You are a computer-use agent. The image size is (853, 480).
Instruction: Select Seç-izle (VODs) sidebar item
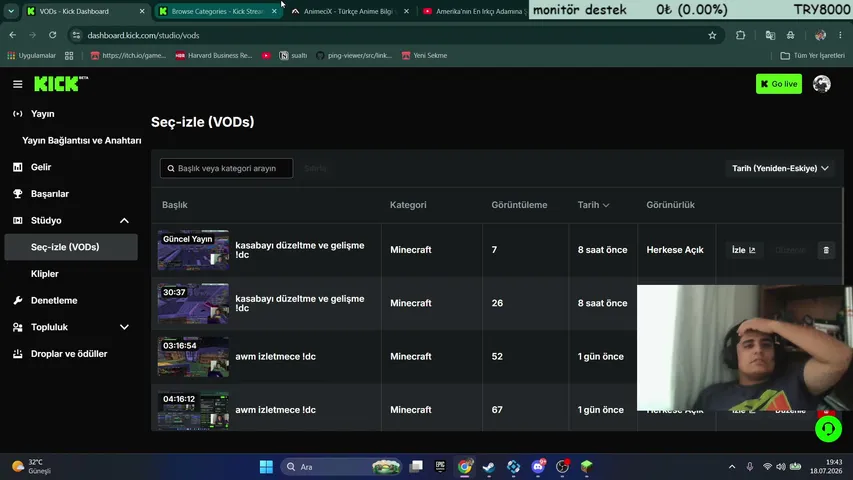click(x=71, y=247)
